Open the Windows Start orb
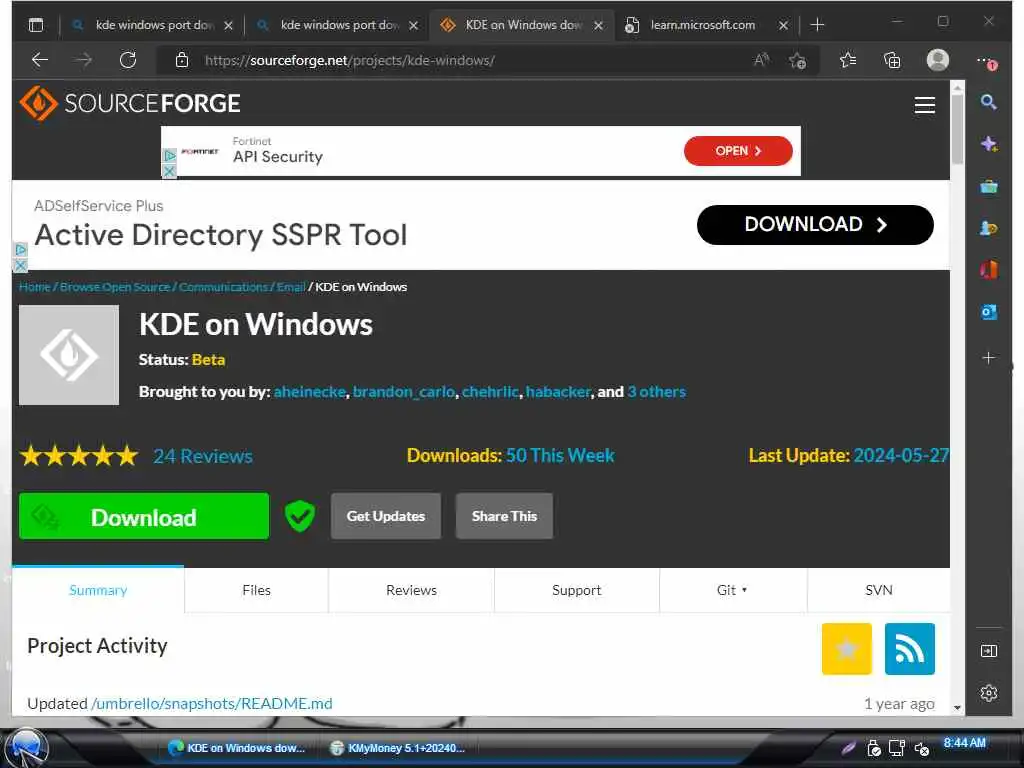The height and width of the screenshot is (768, 1024). coord(27,747)
